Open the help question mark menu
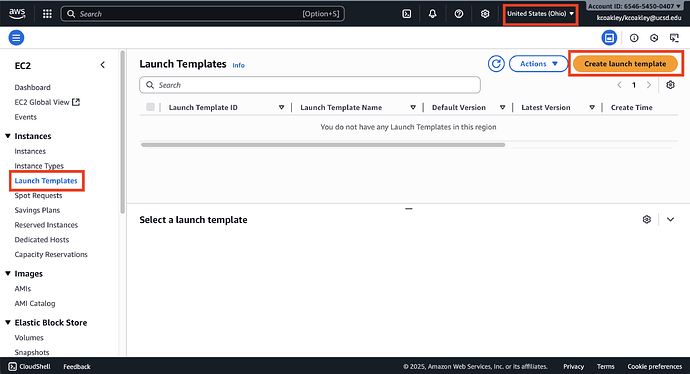 click(459, 14)
